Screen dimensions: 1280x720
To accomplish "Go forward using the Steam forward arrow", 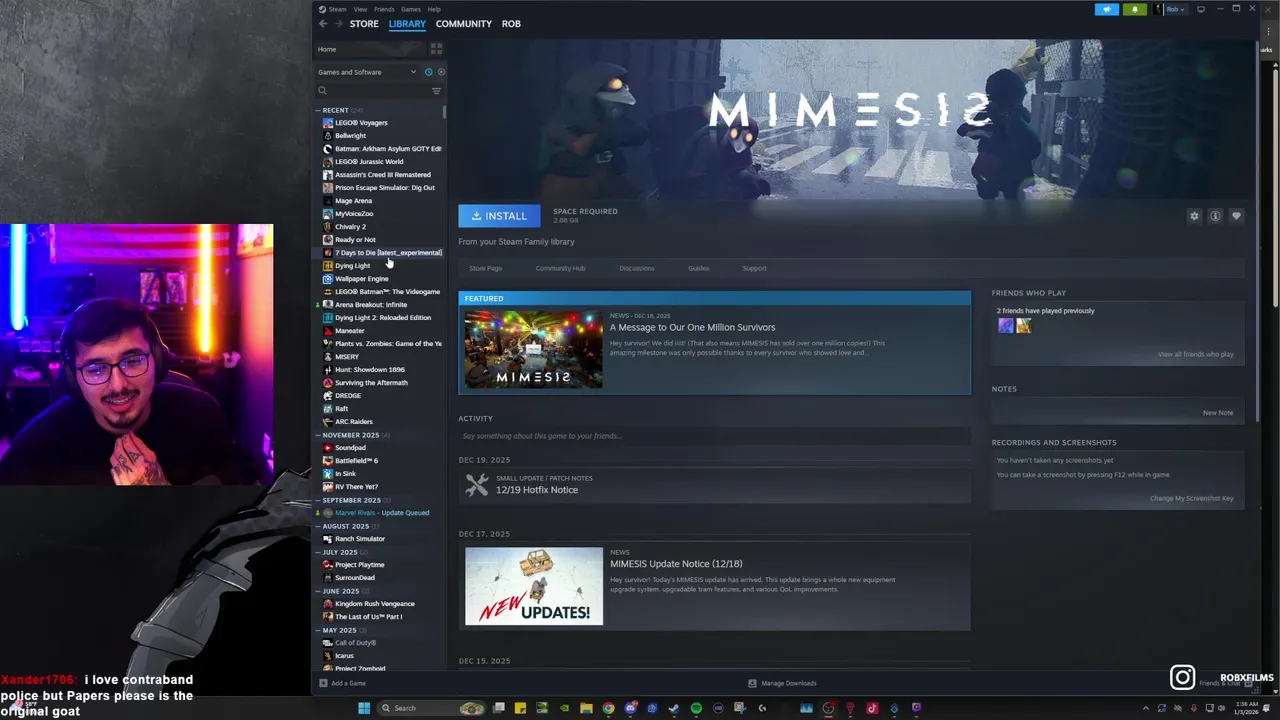I will [338, 24].
